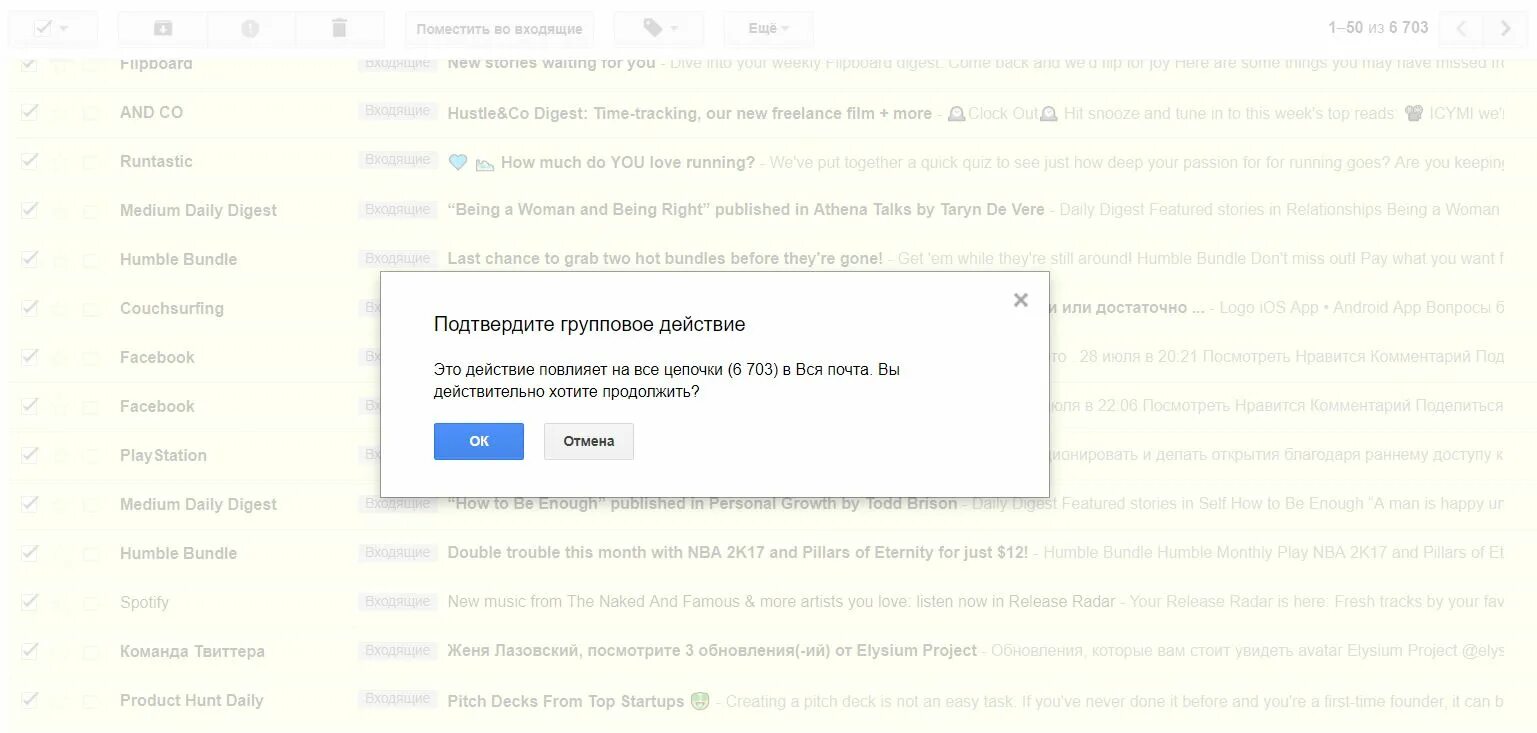Viewport: 1537px width, 733px height.
Task: Click the blue heart emoji in Runtastic subject
Action: click(458, 162)
